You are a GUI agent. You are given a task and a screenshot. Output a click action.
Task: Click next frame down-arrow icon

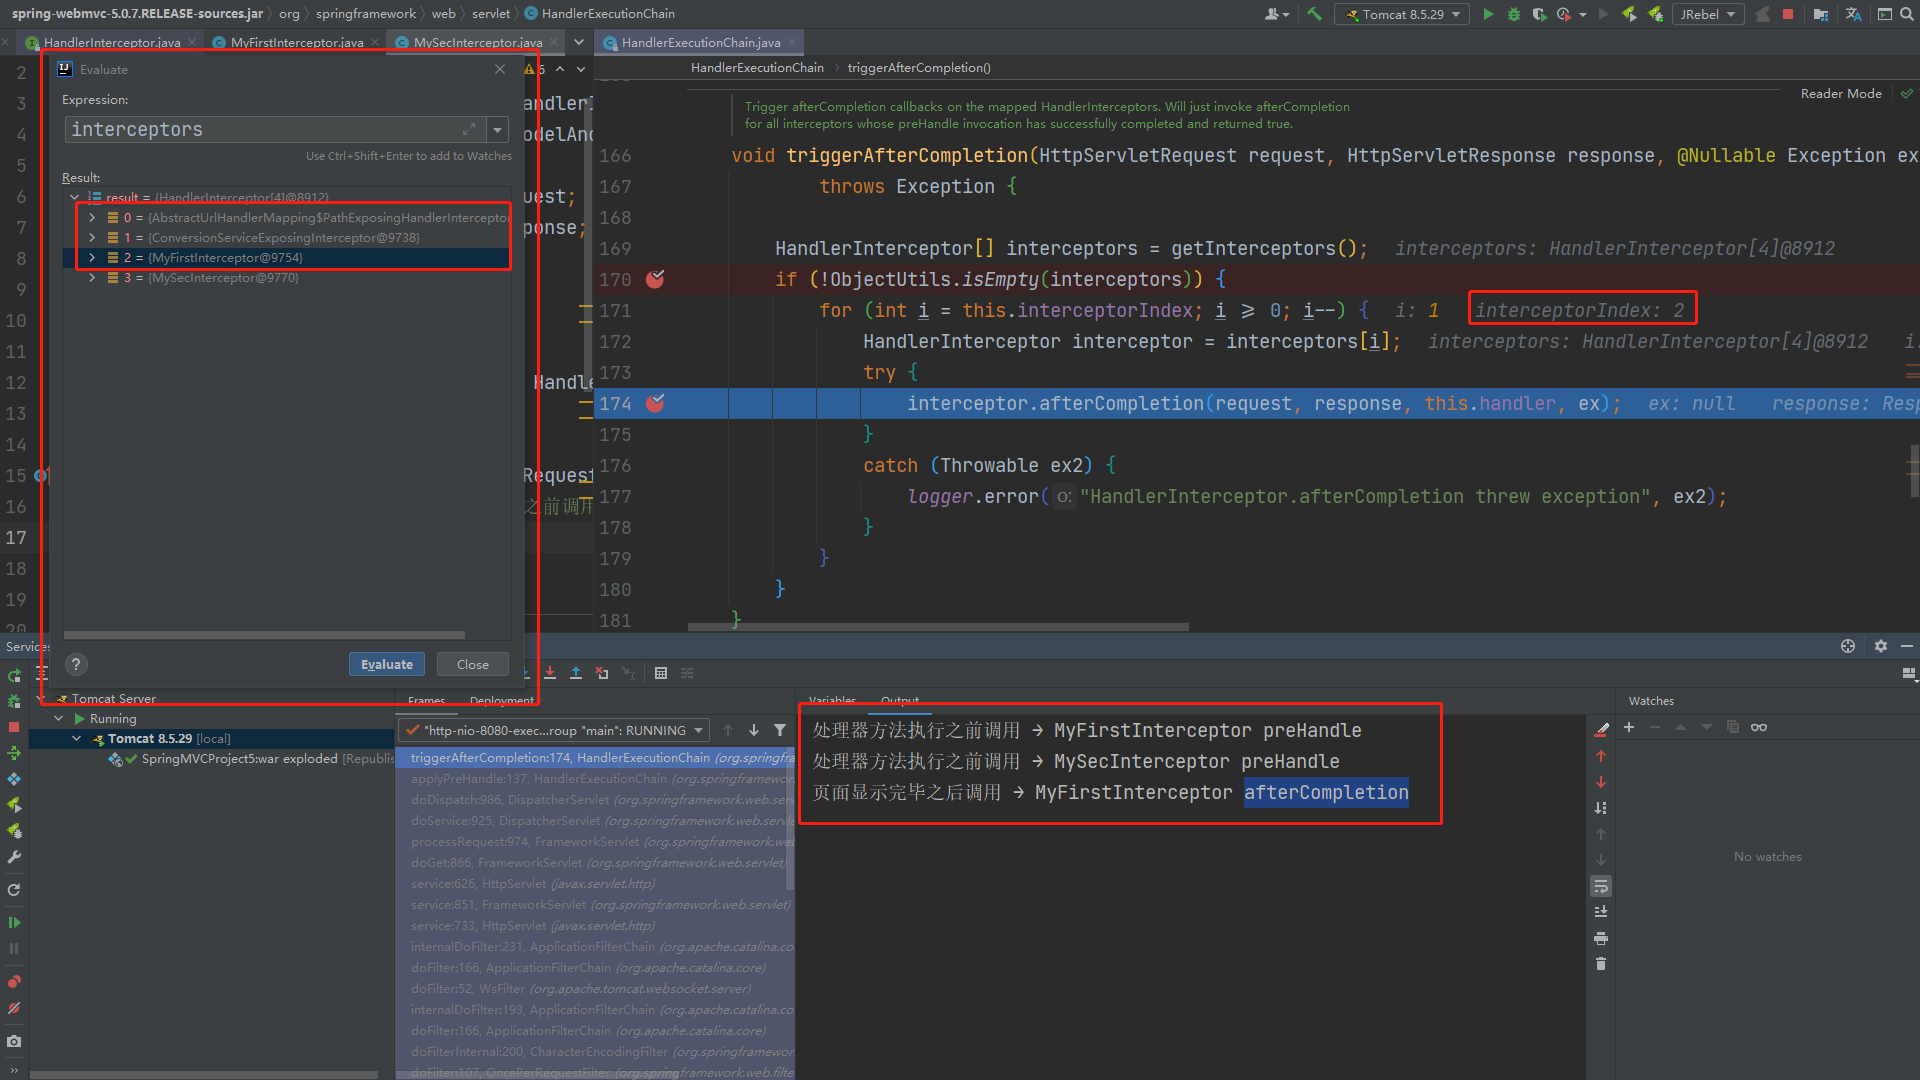[754, 730]
